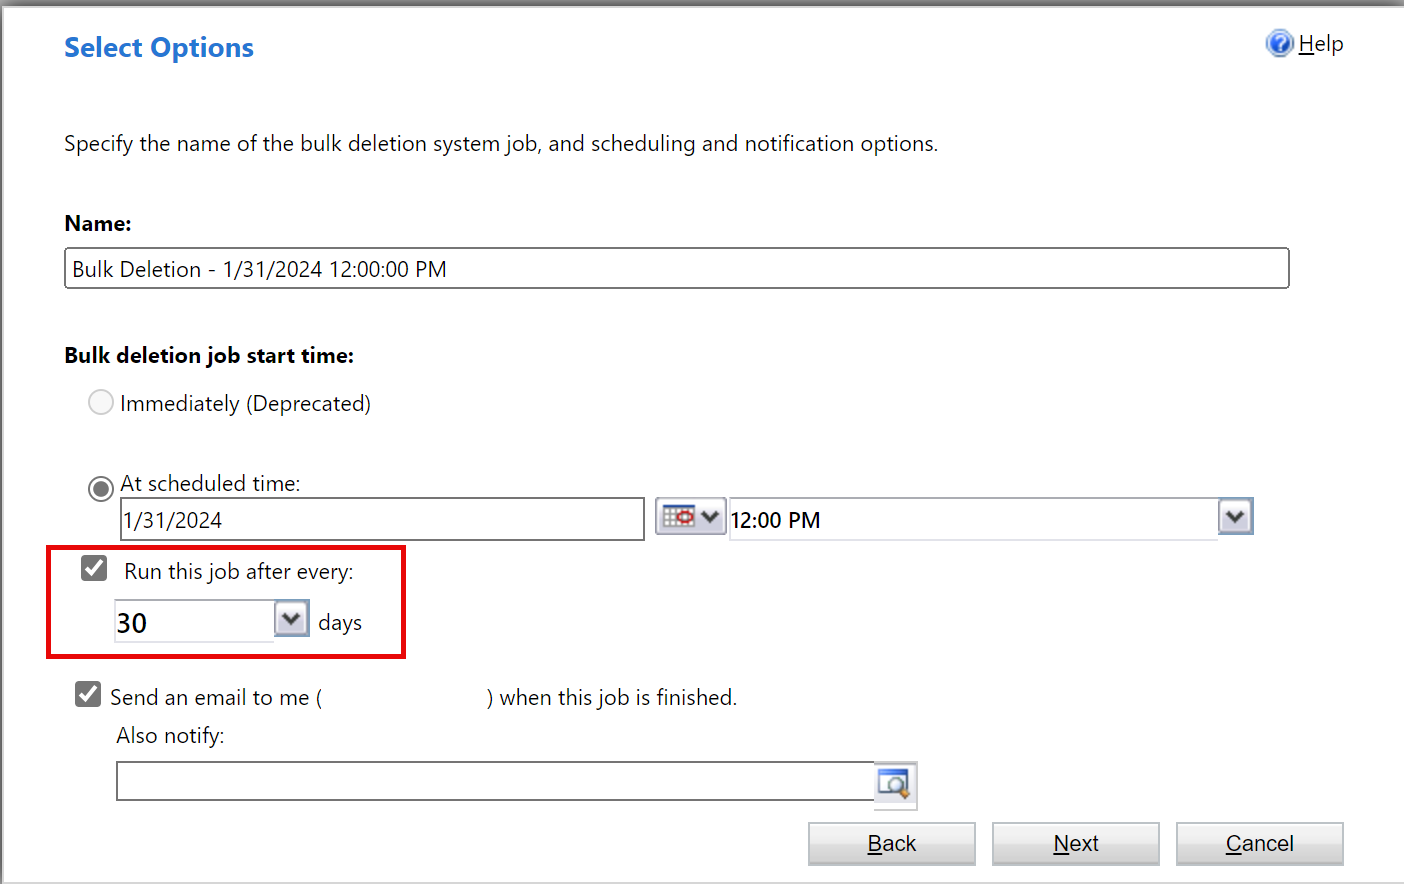
Task: Click the Also notify input field
Action: [496, 781]
